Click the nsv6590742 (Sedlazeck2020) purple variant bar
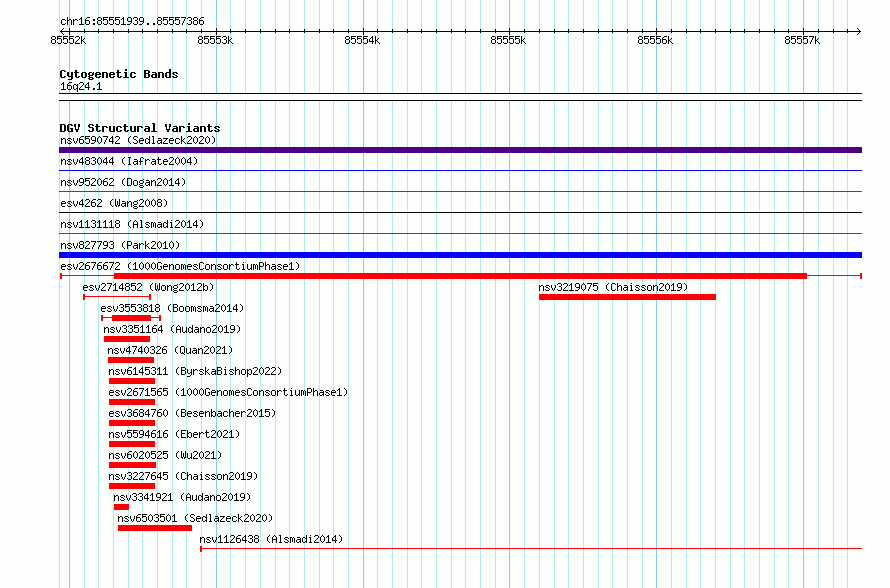The image size is (890, 588). tap(460, 150)
